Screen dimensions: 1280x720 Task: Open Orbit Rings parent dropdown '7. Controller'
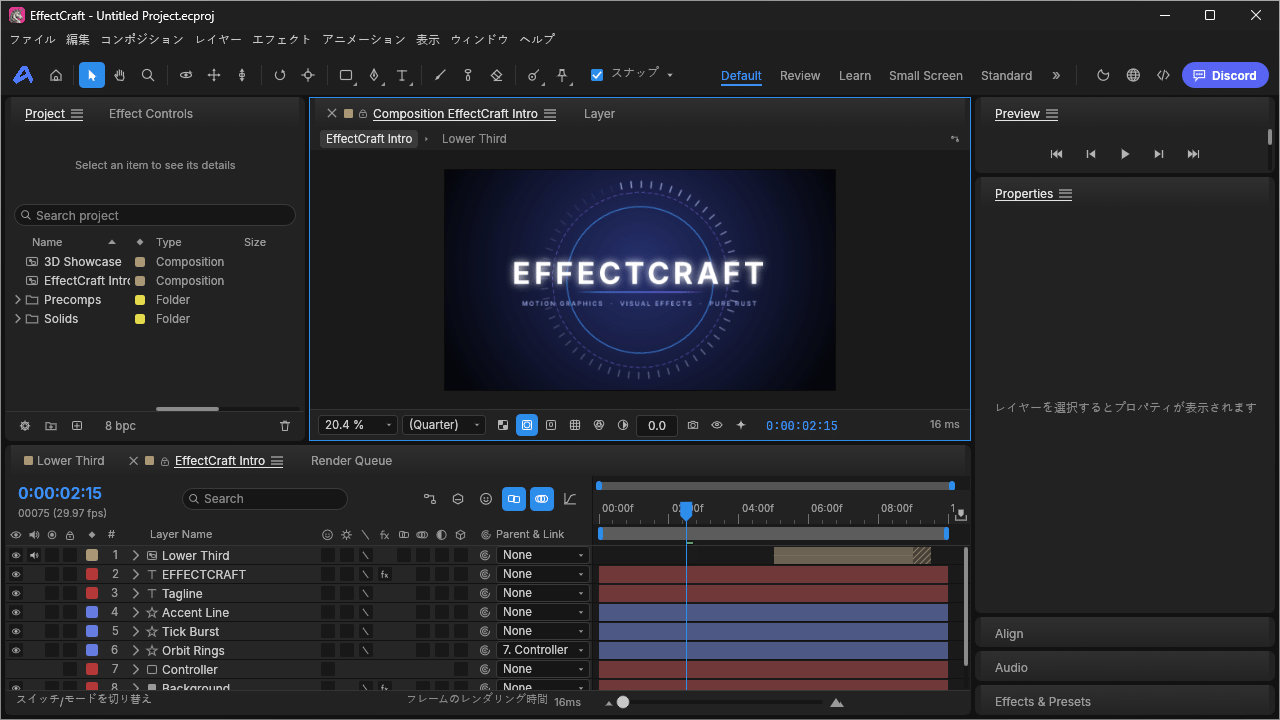pos(543,650)
